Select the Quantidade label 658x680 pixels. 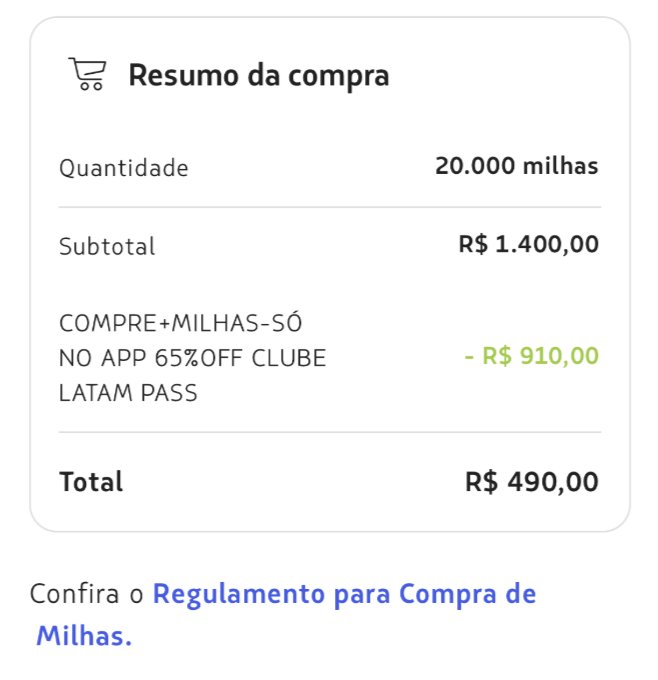124,168
